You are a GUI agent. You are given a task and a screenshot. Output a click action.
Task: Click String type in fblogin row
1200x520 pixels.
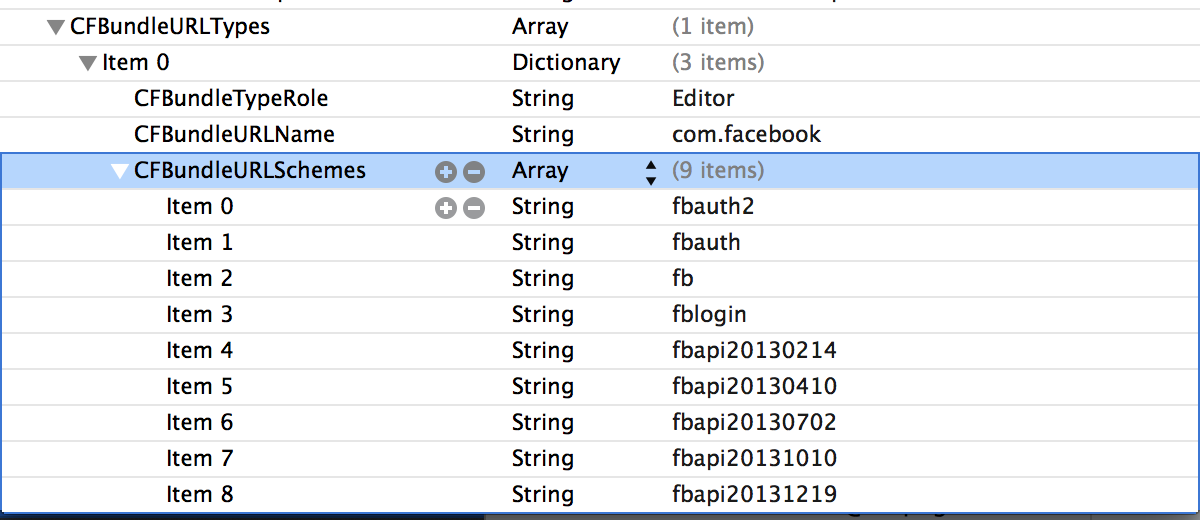point(543,315)
